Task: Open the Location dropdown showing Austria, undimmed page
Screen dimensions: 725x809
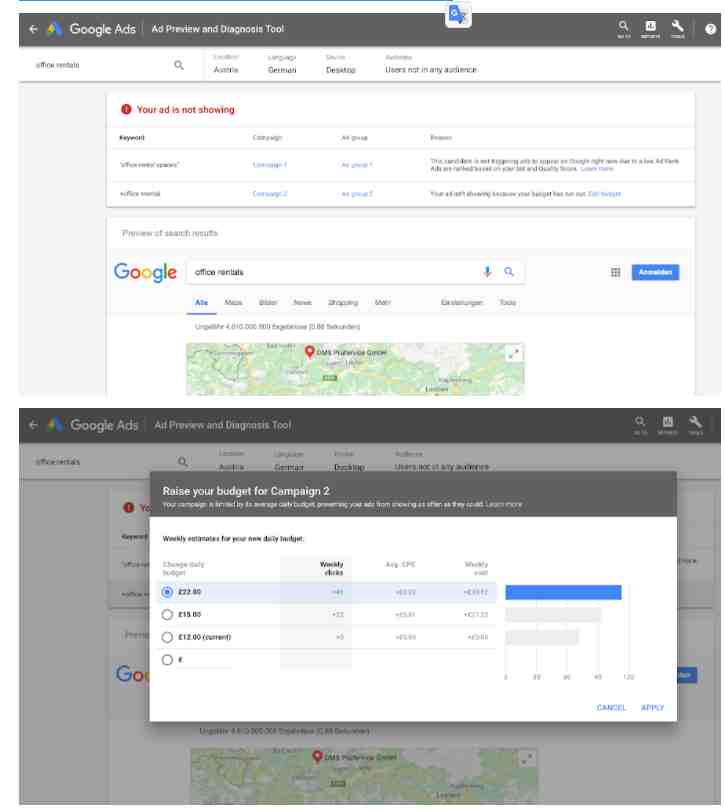Action: 226,64
